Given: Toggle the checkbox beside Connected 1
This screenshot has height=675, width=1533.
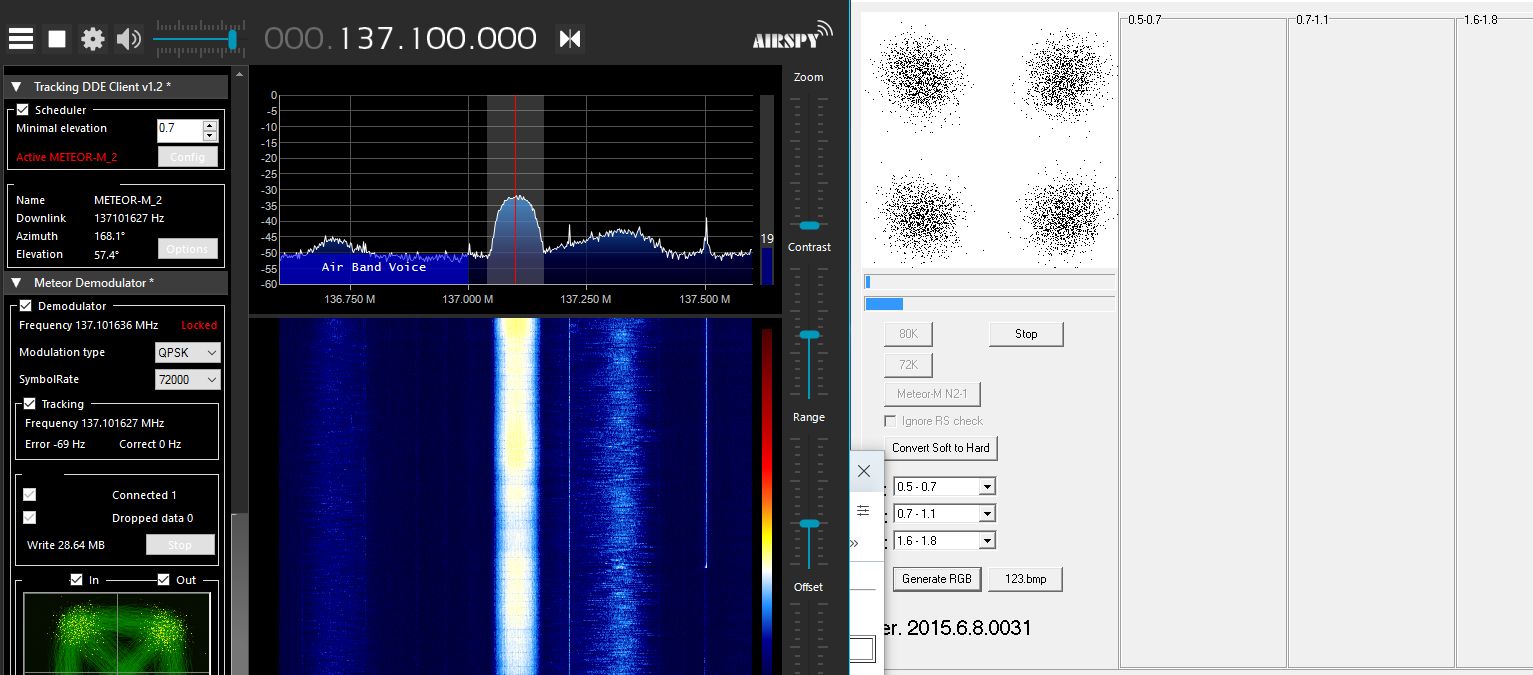Looking at the screenshot, I should click(x=30, y=494).
